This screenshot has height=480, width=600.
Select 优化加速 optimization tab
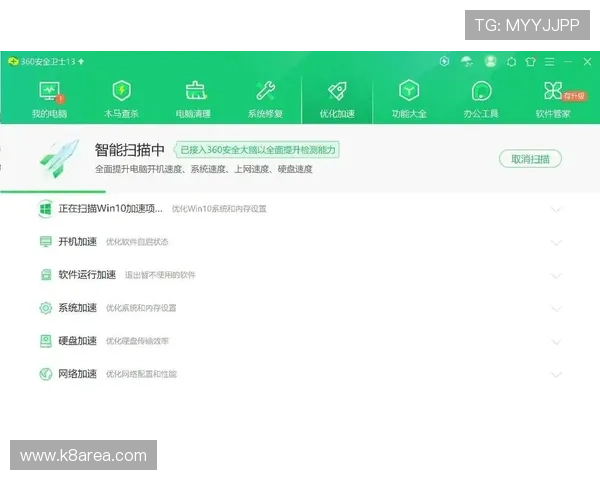tap(337, 100)
